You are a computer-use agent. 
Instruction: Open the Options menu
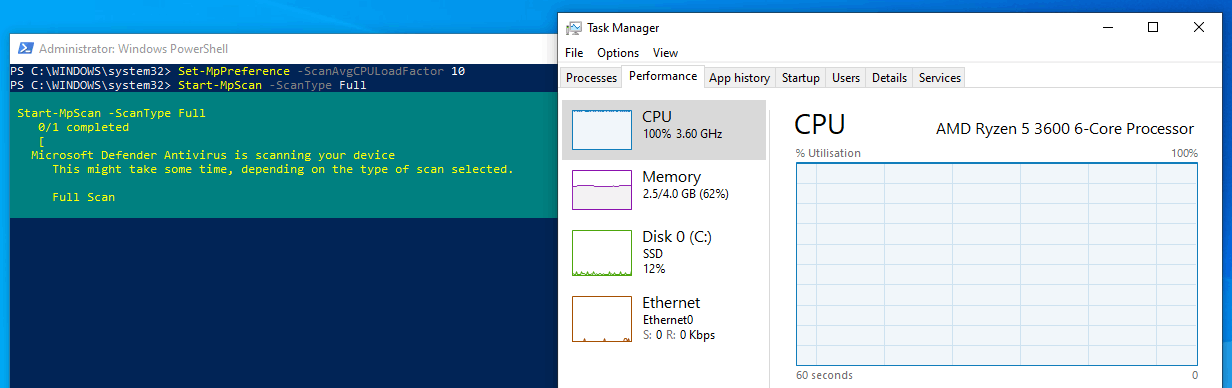pyautogui.click(x=618, y=53)
